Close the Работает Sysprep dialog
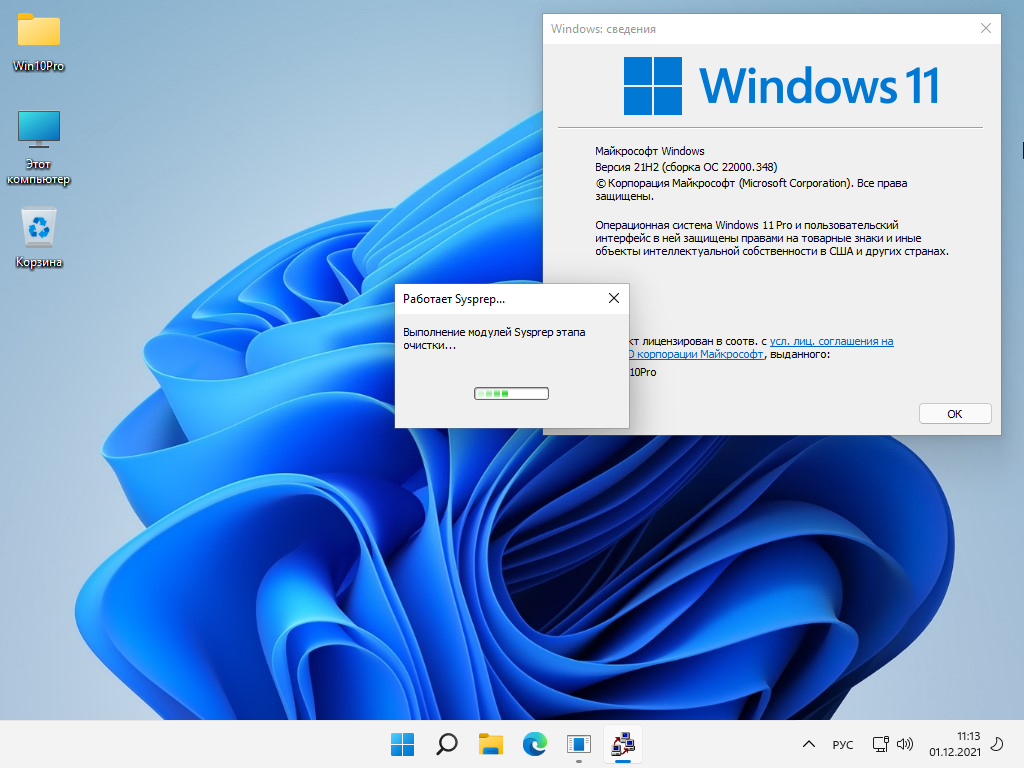Screen dimensions: 1024x768 614,298
